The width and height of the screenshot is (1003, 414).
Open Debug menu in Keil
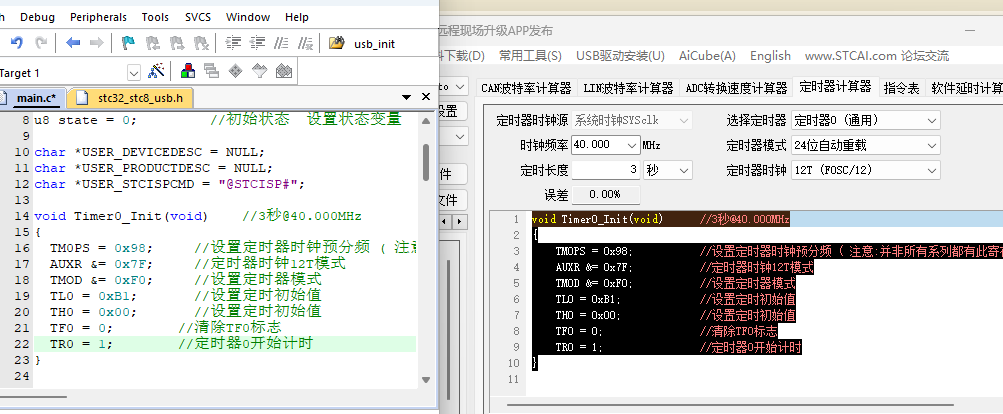37,17
